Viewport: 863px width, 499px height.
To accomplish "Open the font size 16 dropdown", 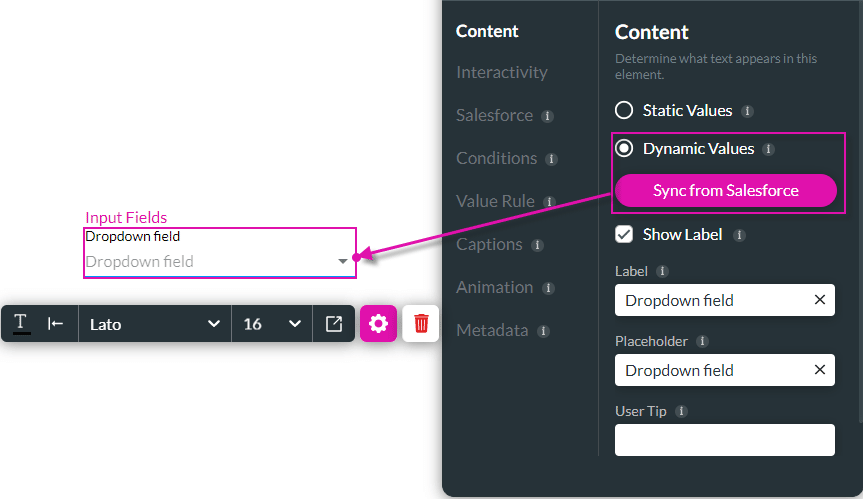I will tap(272, 323).
